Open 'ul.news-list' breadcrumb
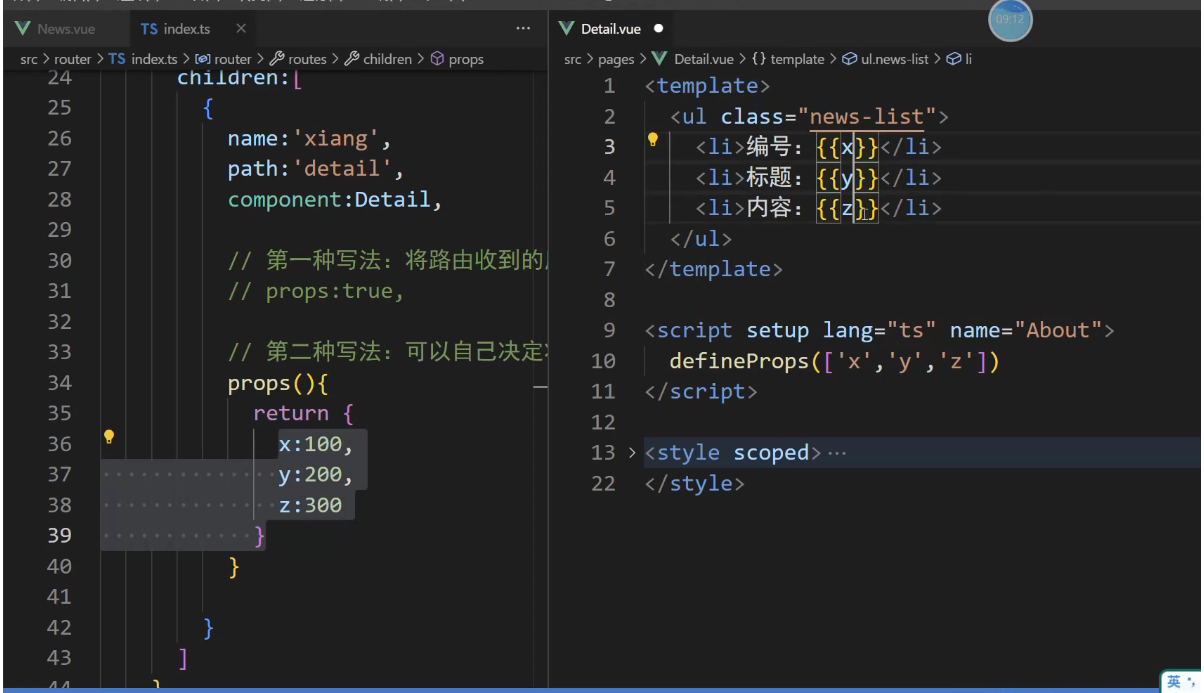Viewport: 1204px width, 693px height. (895, 59)
